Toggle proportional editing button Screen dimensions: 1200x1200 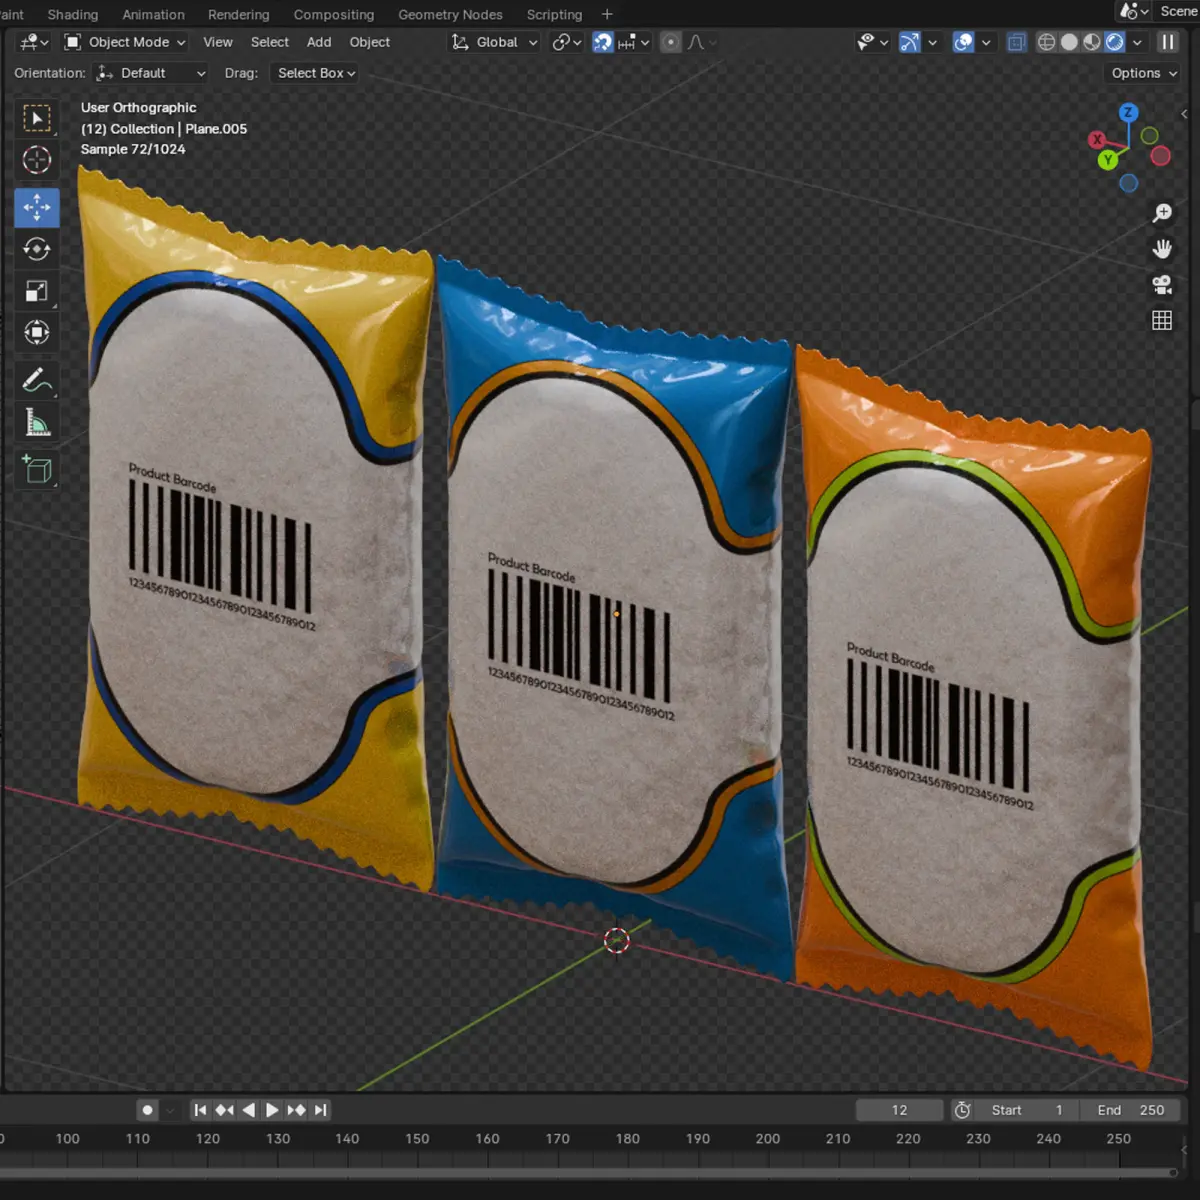tap(671, 42)
